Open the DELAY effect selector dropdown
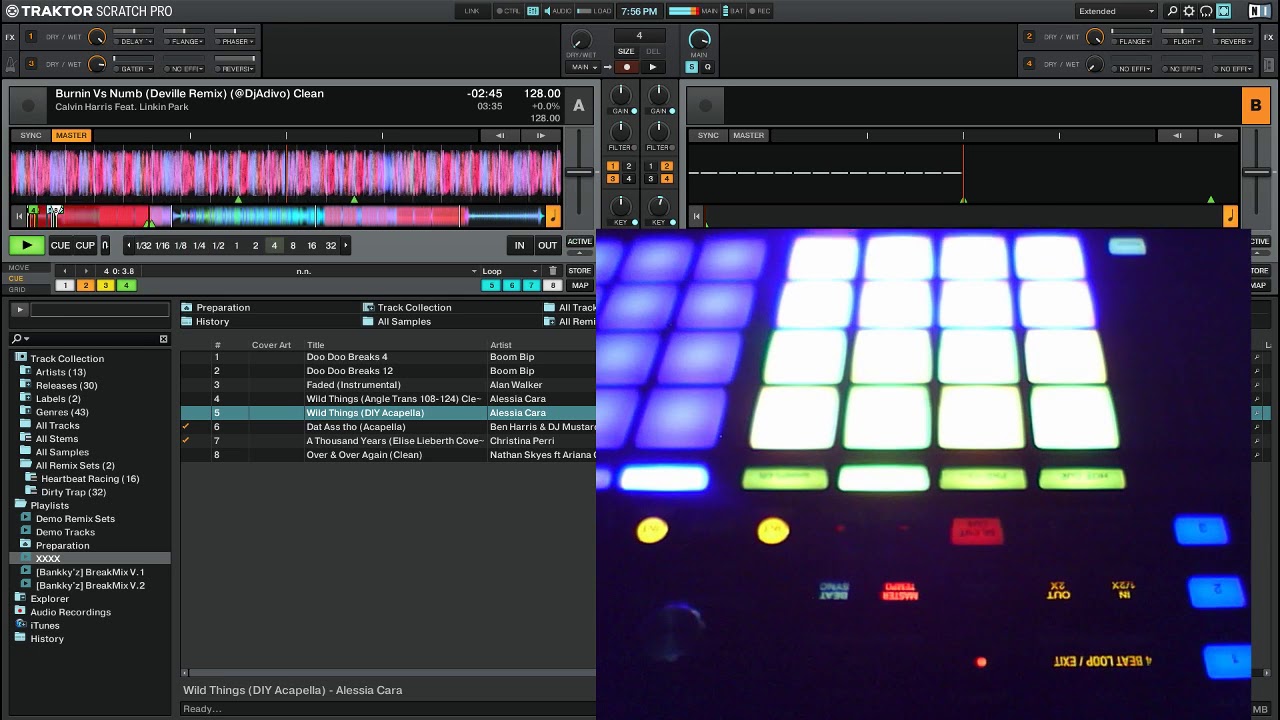This screenshot has width=1280, height=720. click(135, 42)
